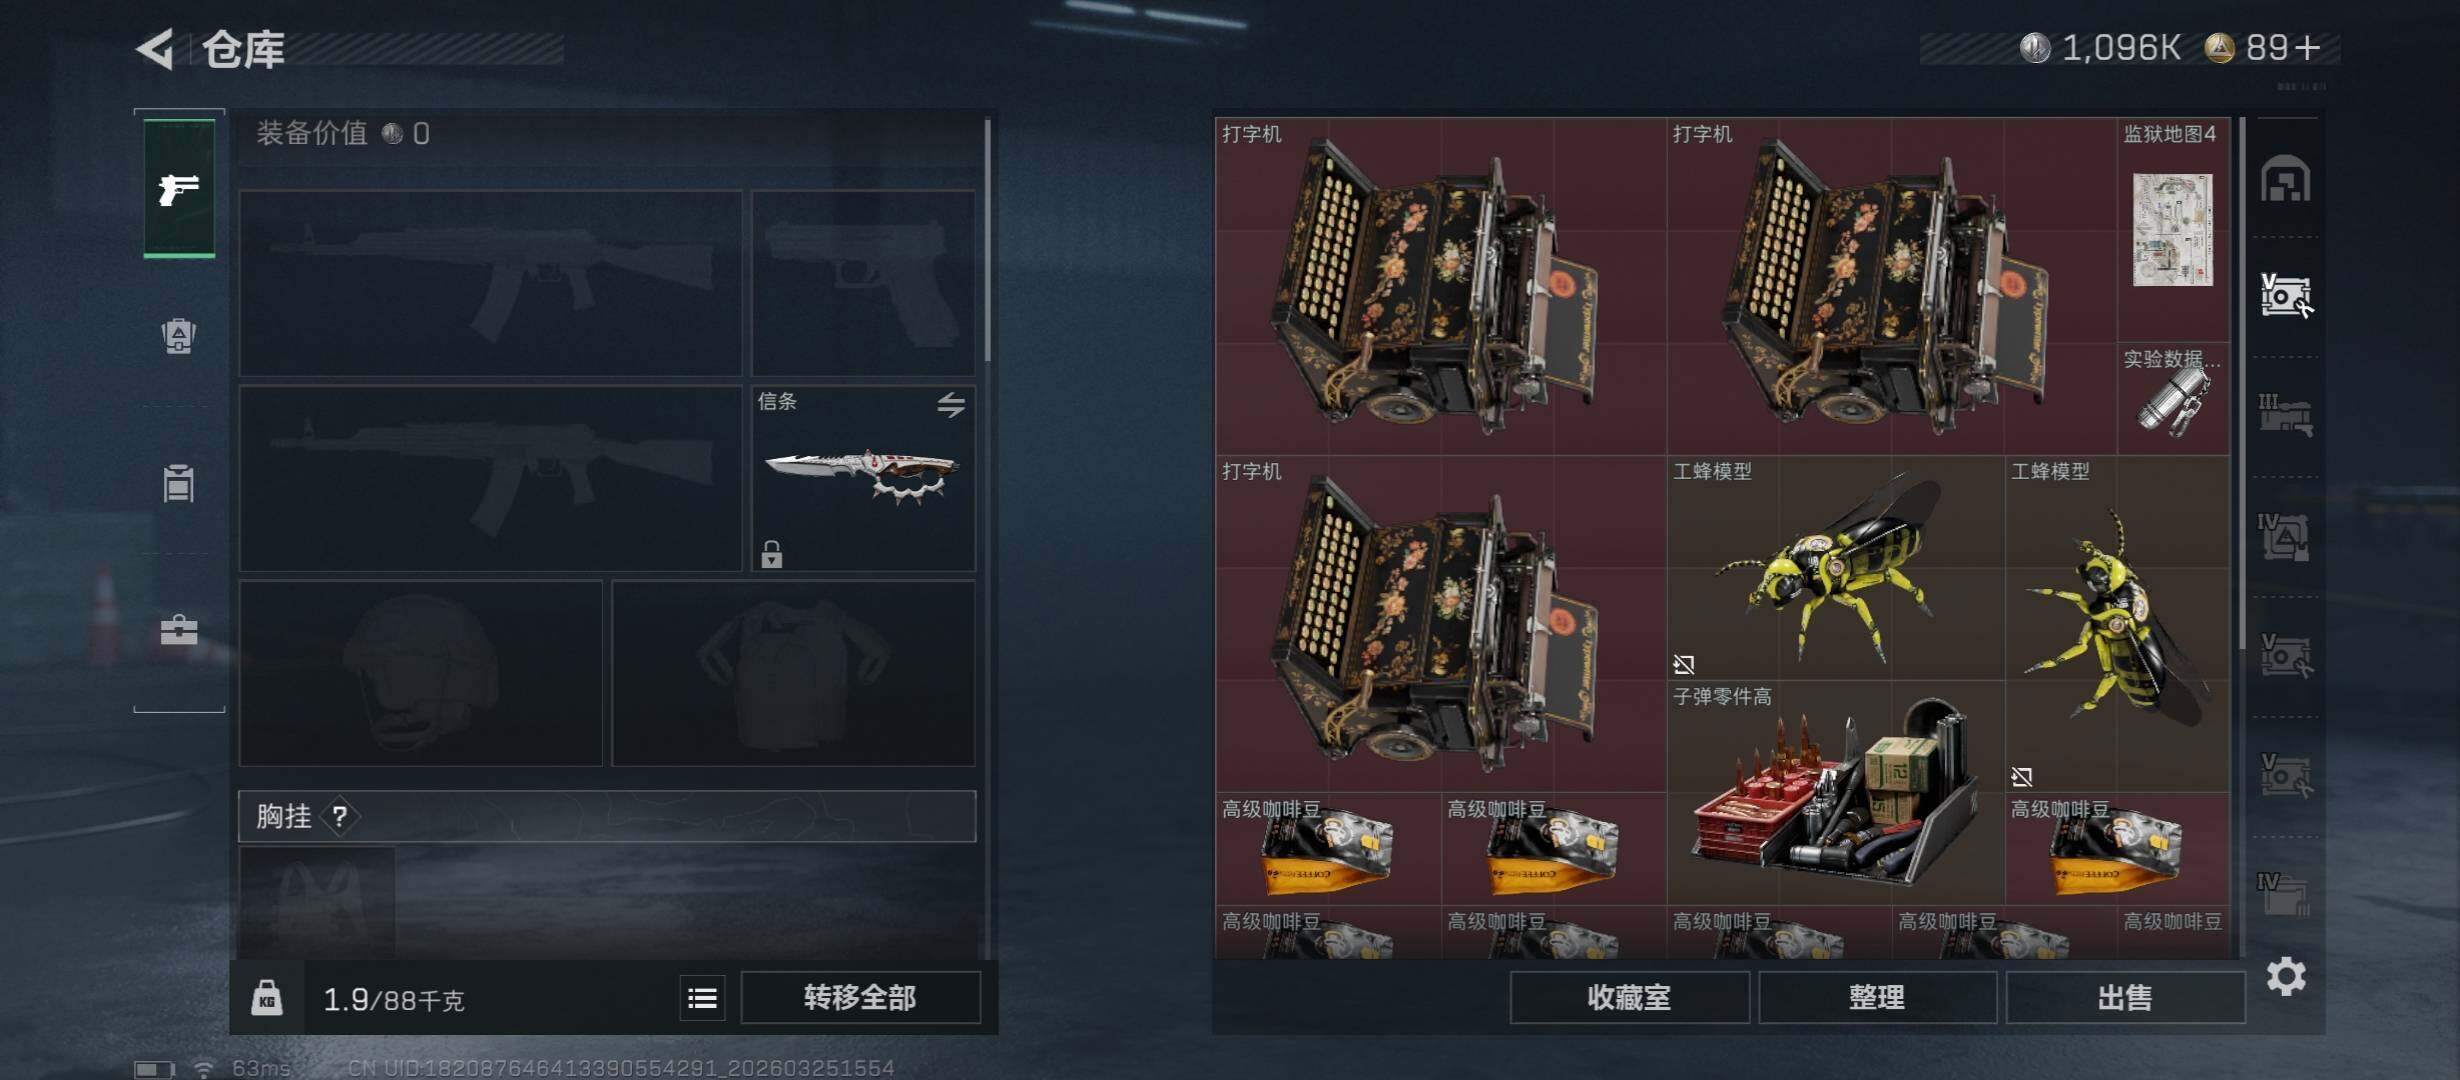Viewport: 2460px width, 1080px height.
Task: Open the backpack equipment tab
Action: (x=179, y=336)
